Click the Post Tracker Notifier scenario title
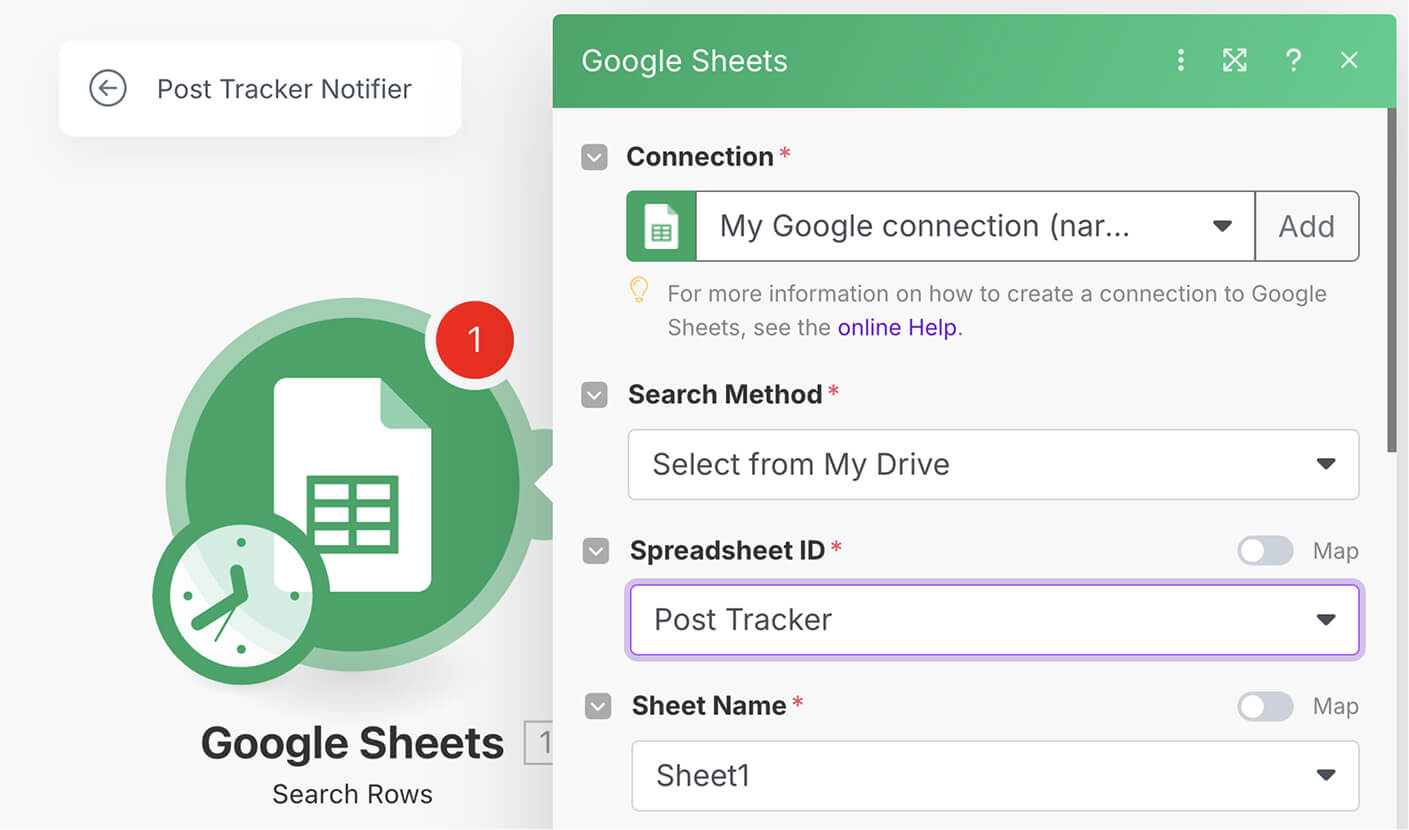1409x830 pixels. 284,89
